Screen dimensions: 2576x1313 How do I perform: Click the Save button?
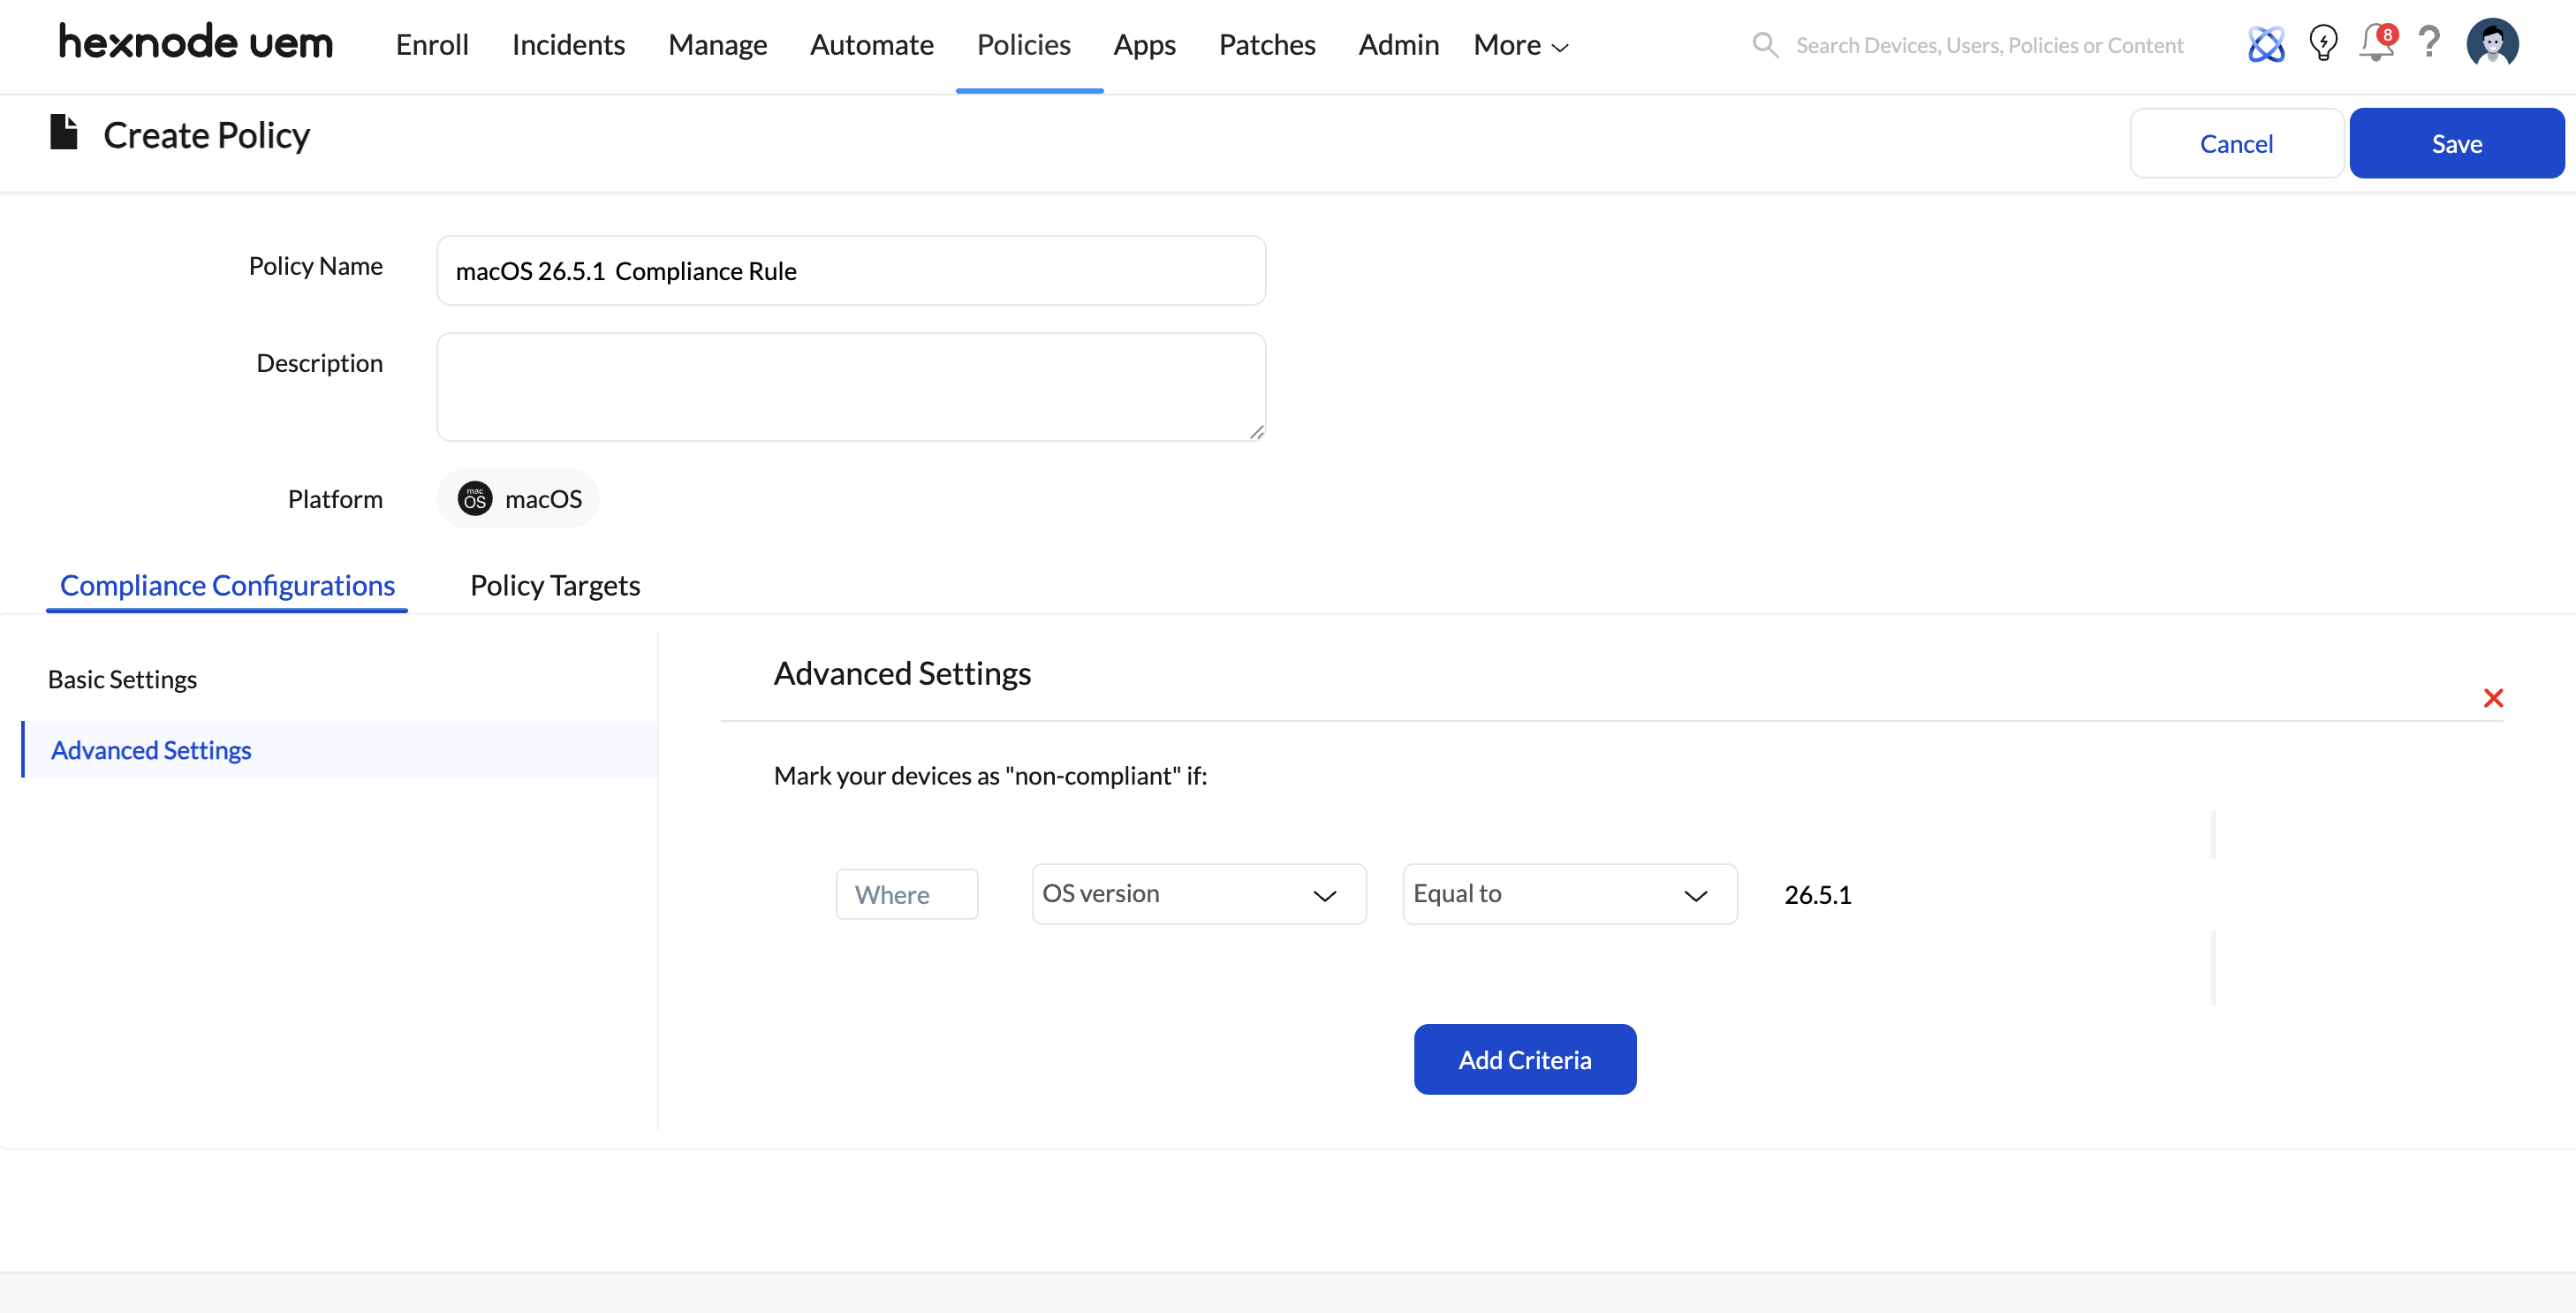coord(2456,143)
